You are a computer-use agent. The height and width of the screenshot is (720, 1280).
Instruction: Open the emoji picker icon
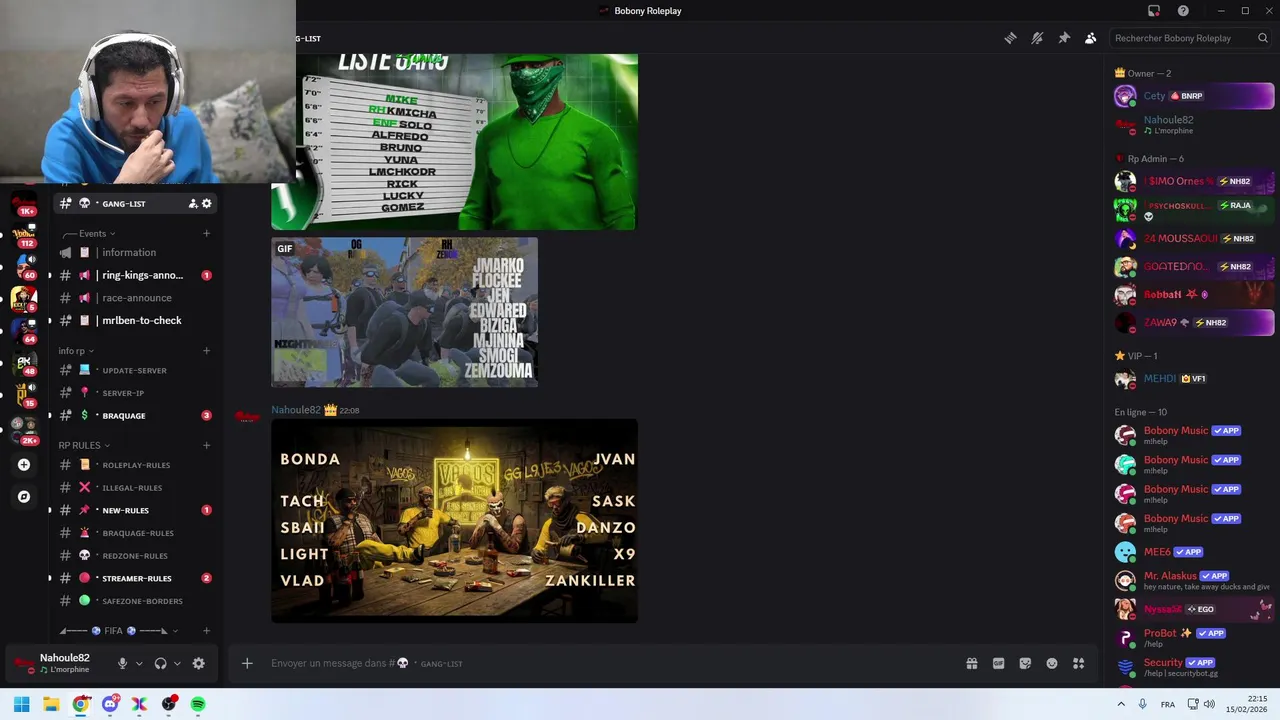[x=1052, y=663]
